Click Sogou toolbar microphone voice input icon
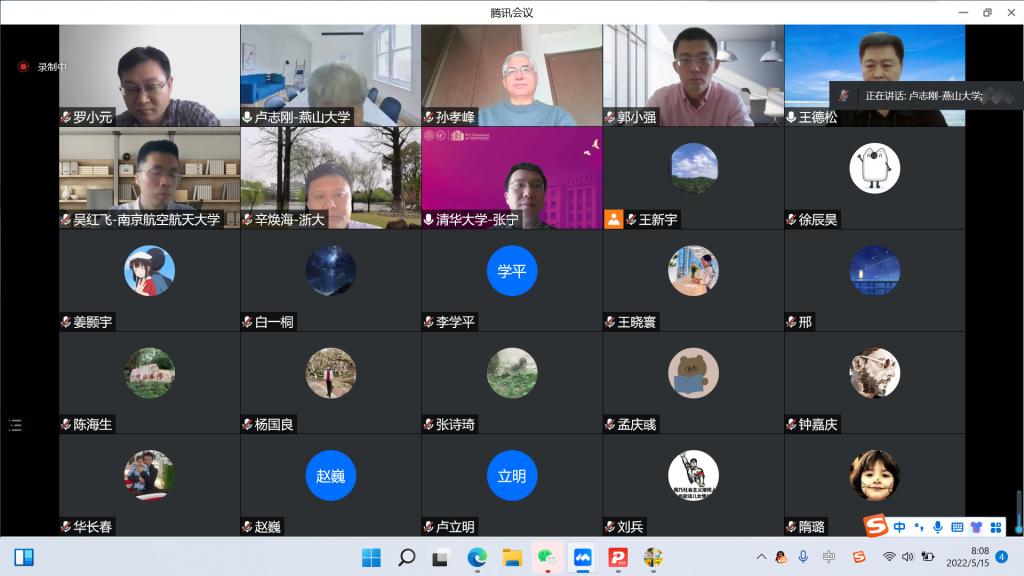The width and height of the screenshot is (1024, 576). (x=937, y=526)
